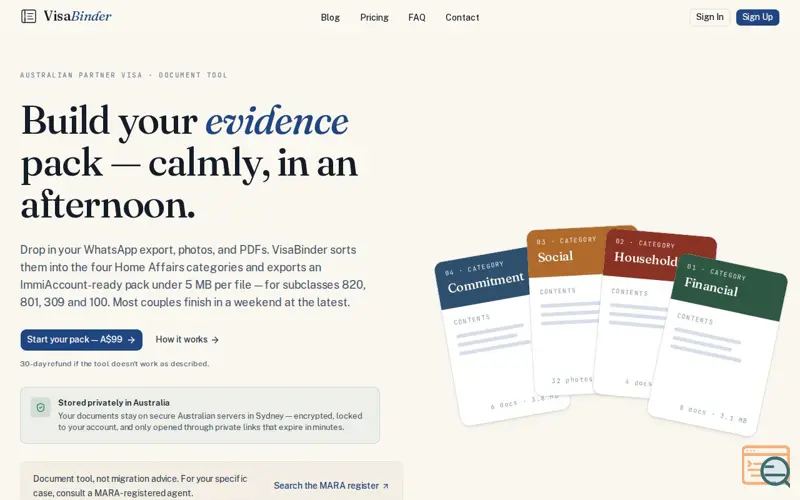The width and height of the screenshot is (800, 500).
Task: Select the Financial category card
Action: (718, 345)
